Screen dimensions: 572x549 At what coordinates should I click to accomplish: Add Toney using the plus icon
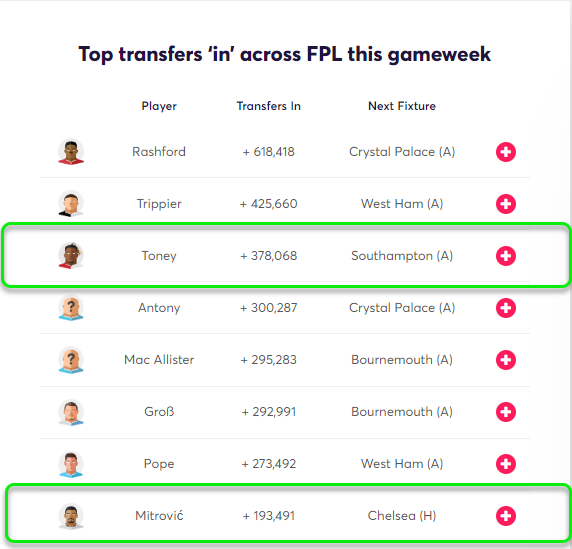[506, 256]
